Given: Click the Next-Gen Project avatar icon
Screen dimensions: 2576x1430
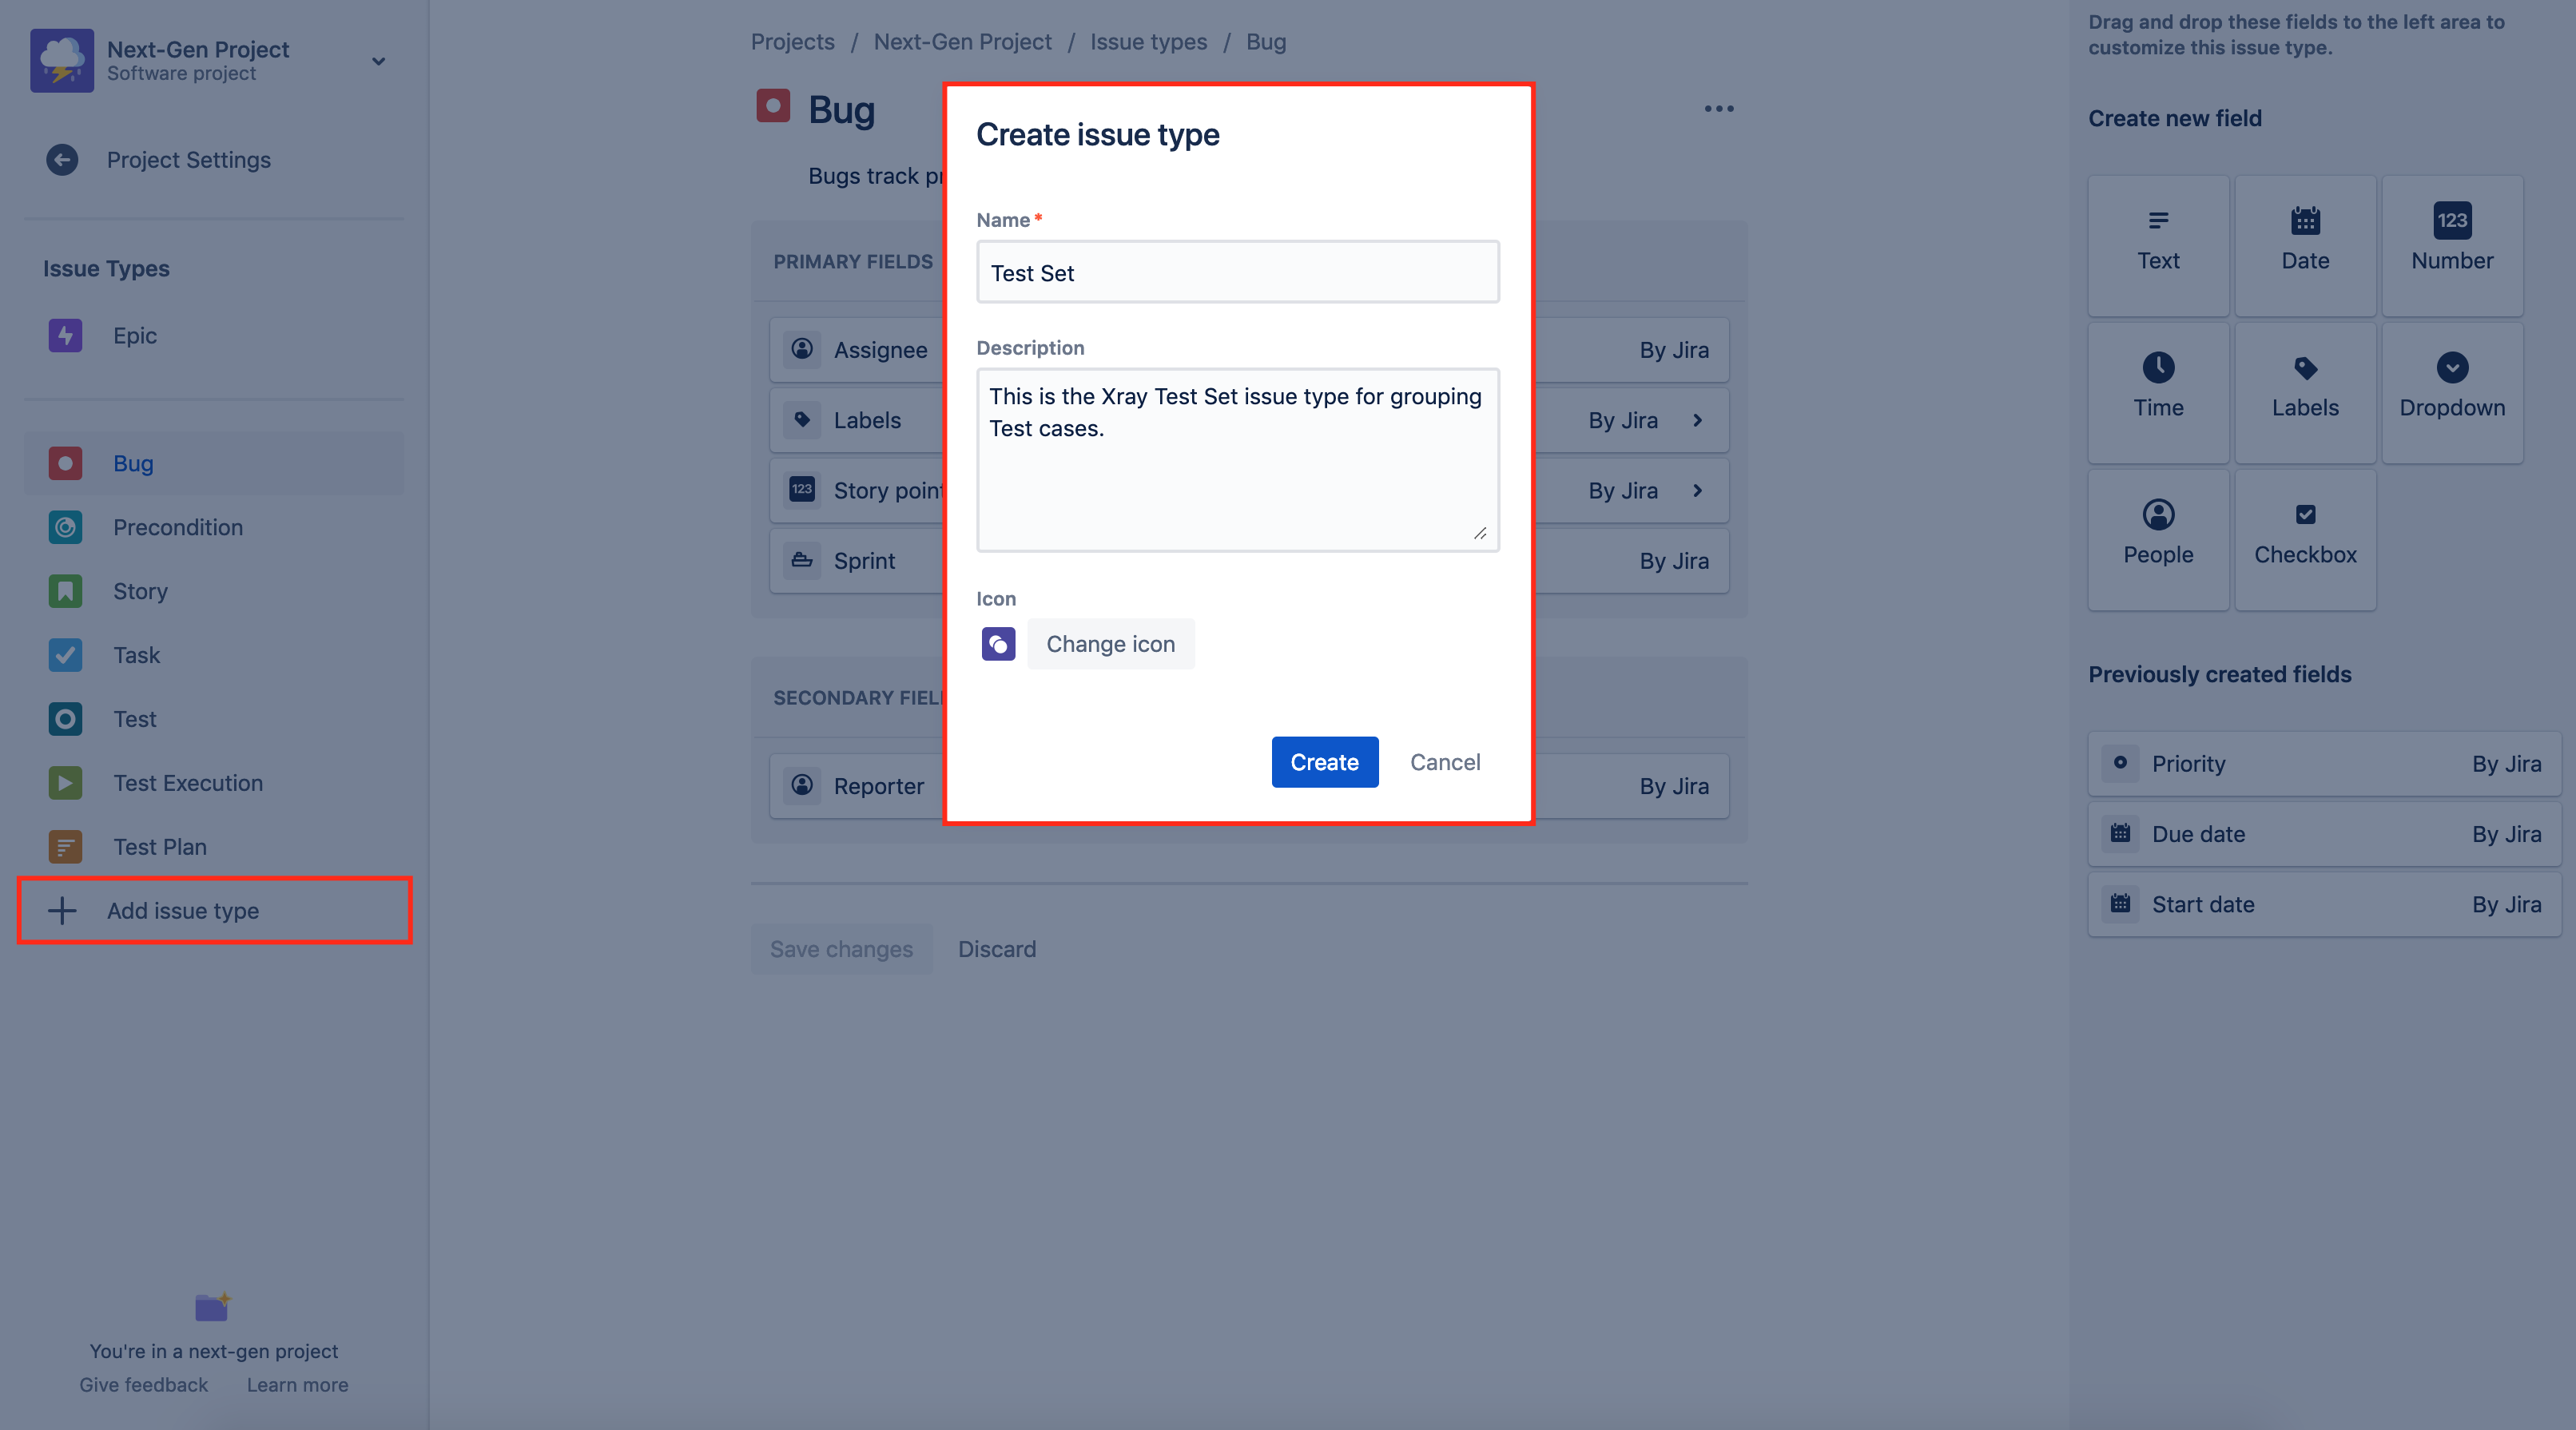Looking at the screenshot, I should pos(62,60).
